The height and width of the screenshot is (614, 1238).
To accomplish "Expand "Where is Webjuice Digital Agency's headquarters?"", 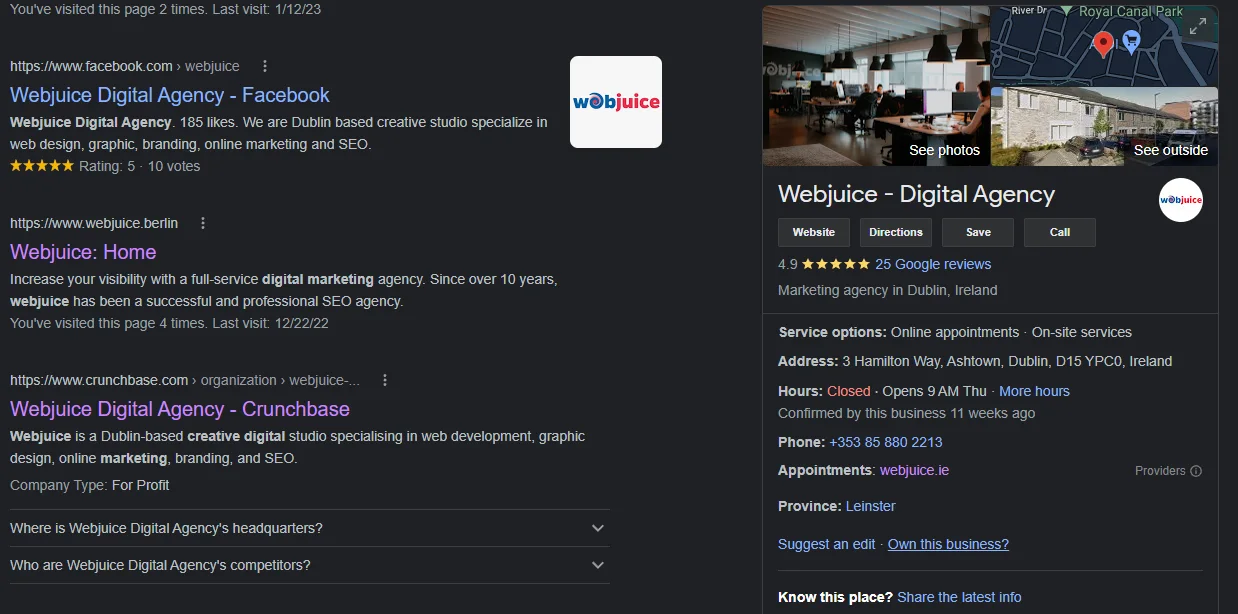I will click(310, 528).
